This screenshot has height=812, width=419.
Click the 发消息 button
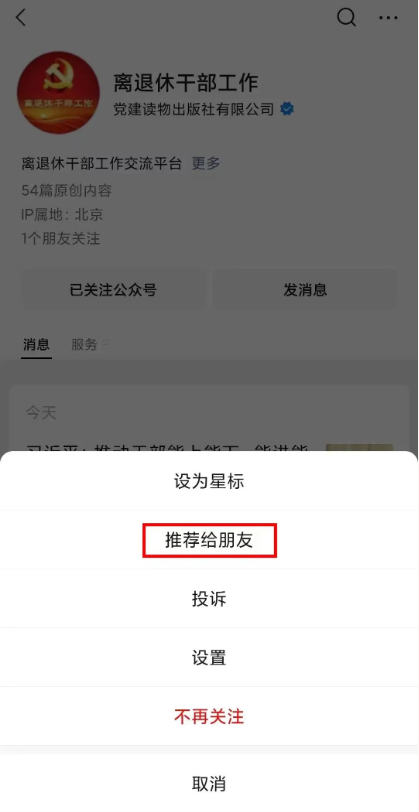[x=305, y=289]
